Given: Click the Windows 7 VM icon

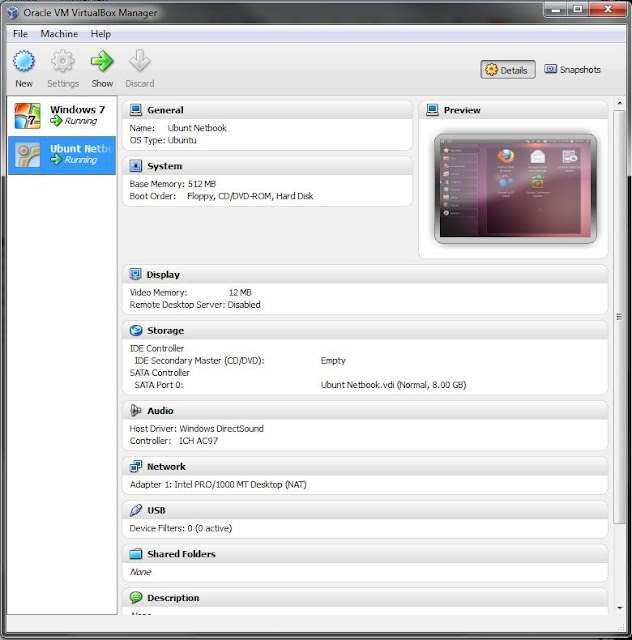Looking at the screenshot, I should point(27,116).
